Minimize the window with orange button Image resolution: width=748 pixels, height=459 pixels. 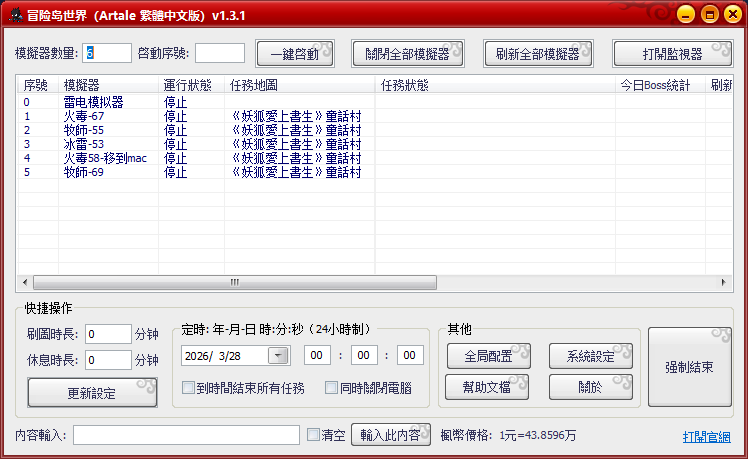click(685, 15)
